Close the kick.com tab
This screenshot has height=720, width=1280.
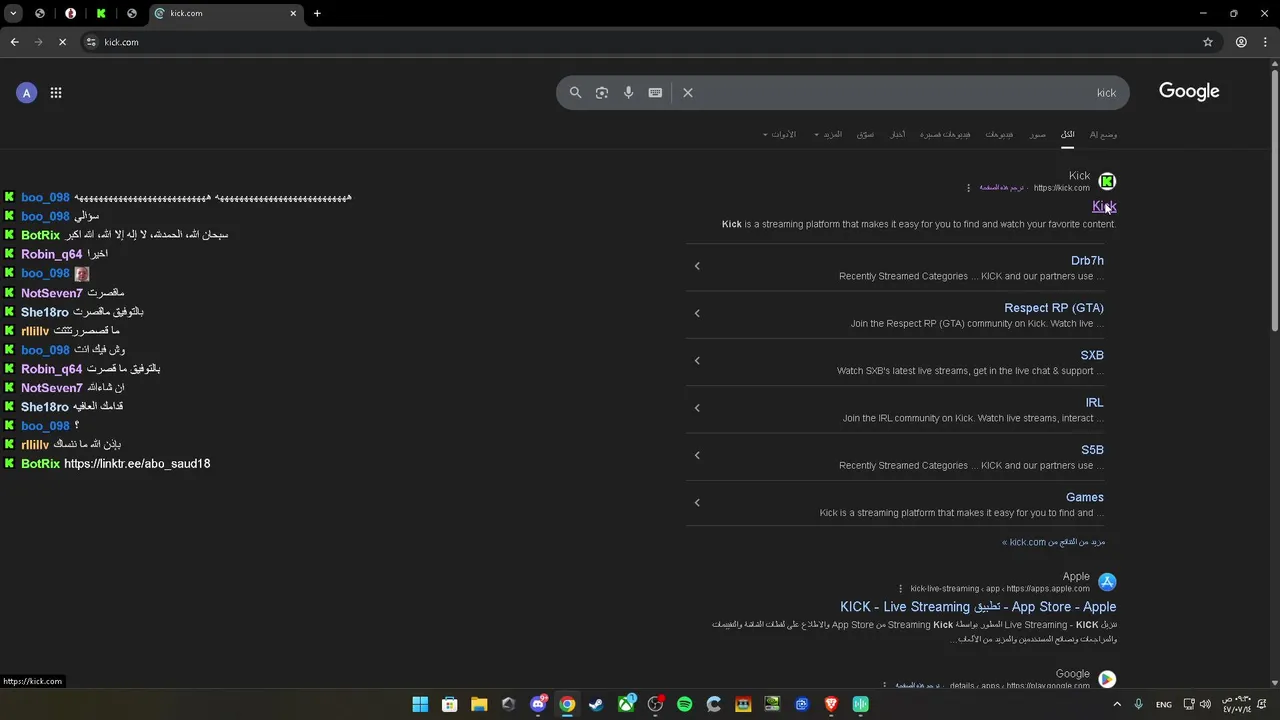[x=293, y=13]
